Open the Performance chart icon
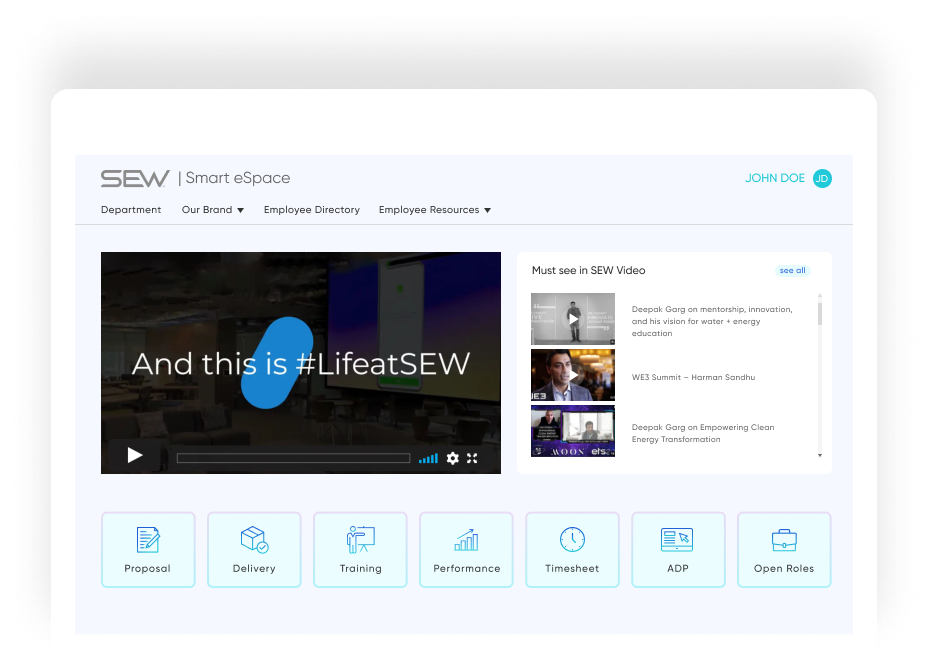Image resolution: width=928 pixels, height=670 pixels. pos(466,540)
